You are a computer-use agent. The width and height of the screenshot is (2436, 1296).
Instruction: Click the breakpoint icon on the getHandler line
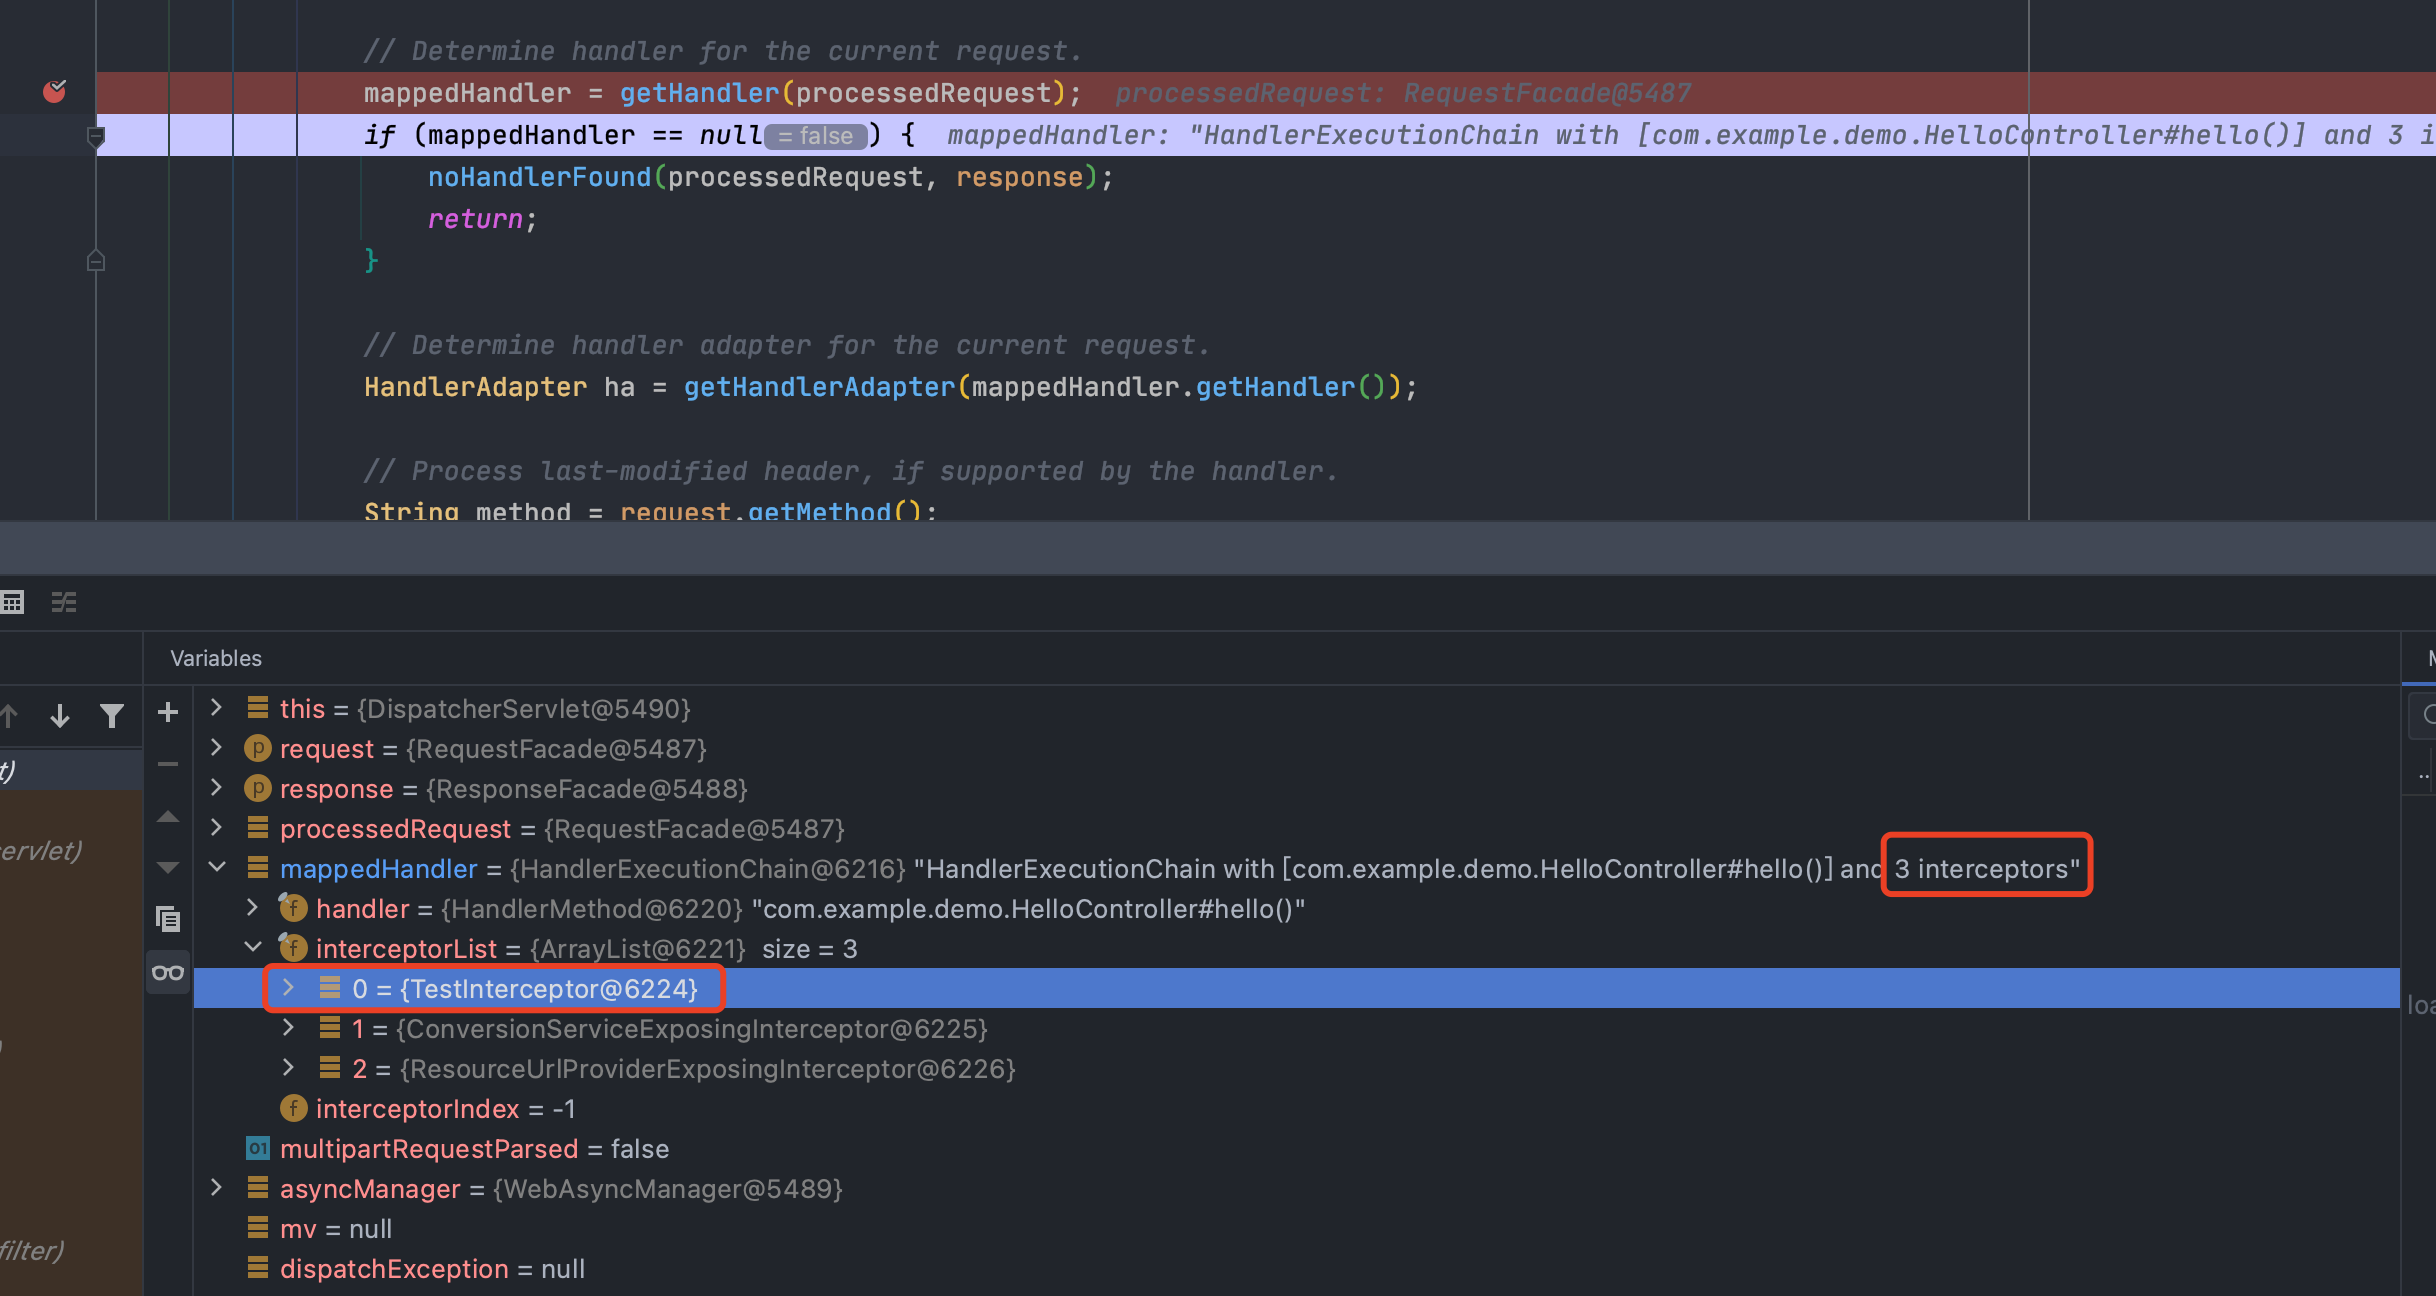55,92
